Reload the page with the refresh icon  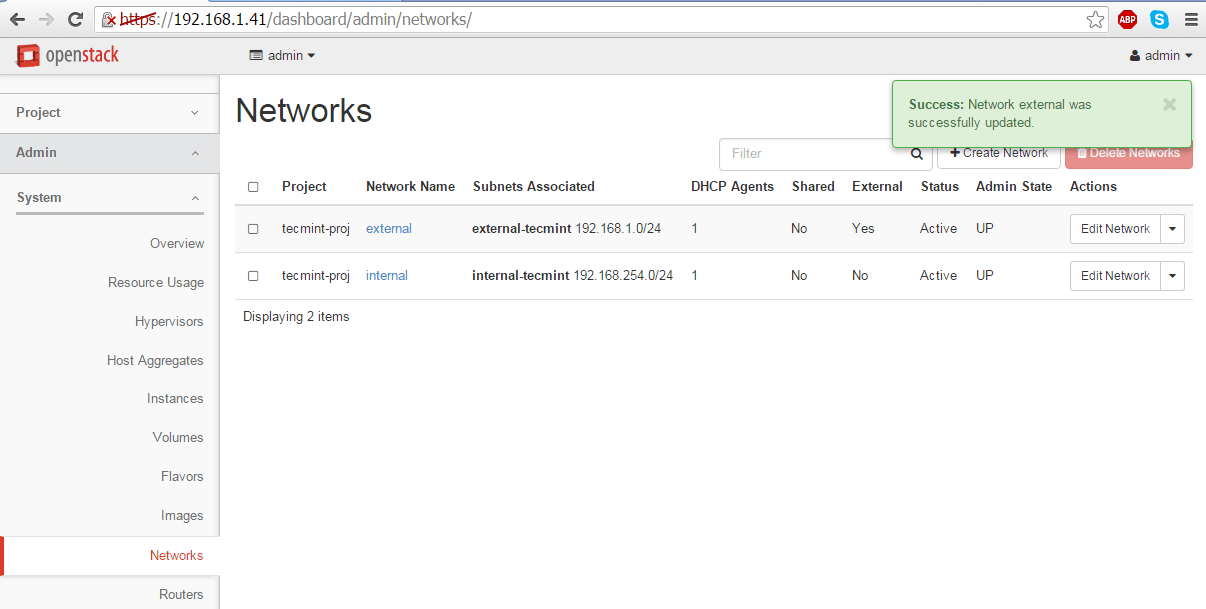tap(75, 19)
